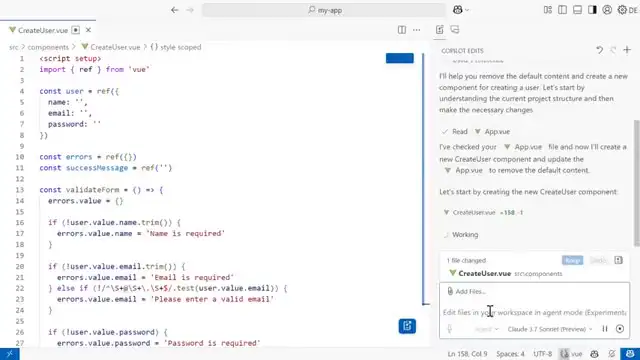Image resolution: width=640 pixels, height=360 pixels.
Task: Click Add Files attachment button
Action: click(x=466, y=291)
